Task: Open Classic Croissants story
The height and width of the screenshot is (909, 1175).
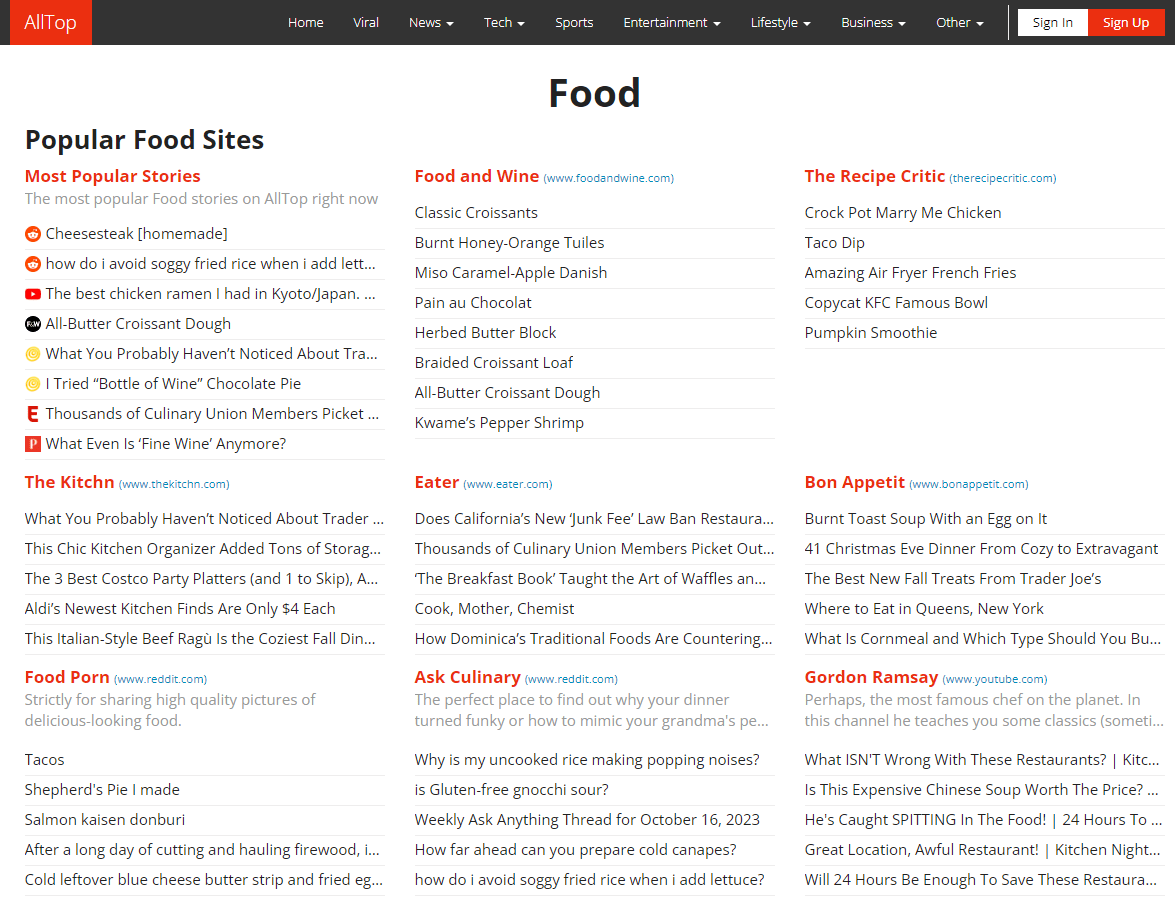Action: (x=476, y=213)
